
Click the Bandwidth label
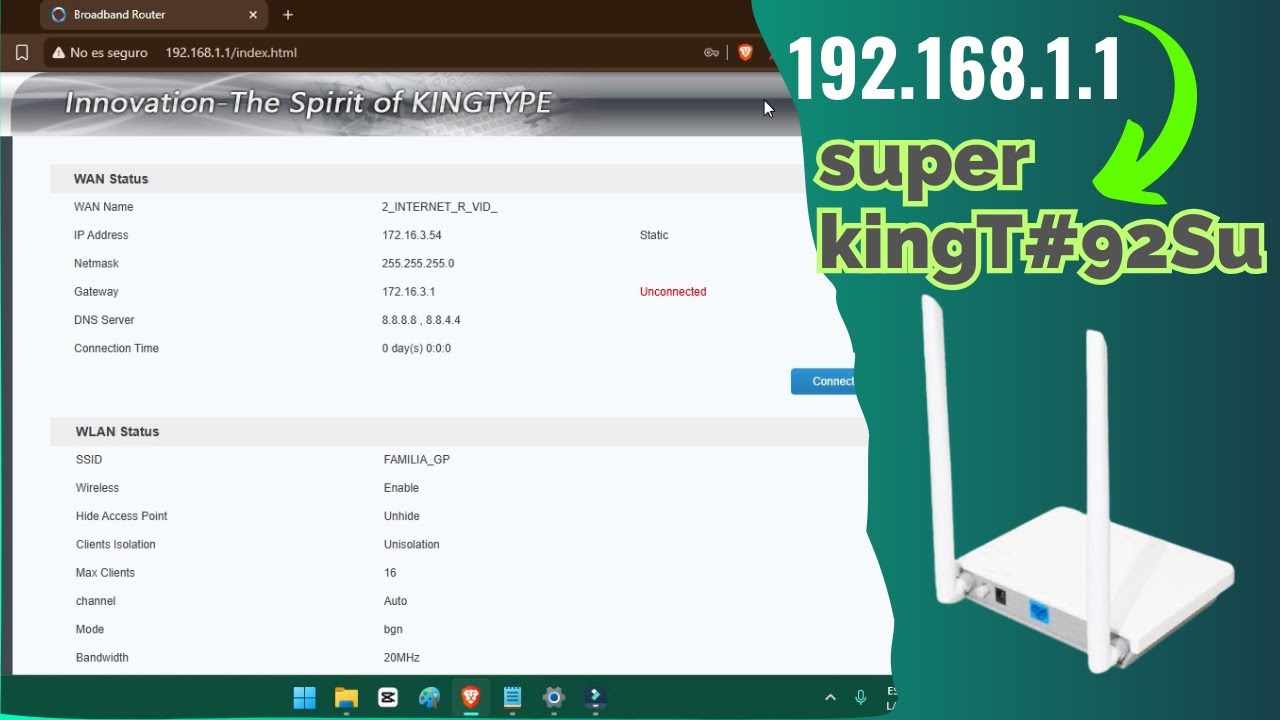[x=102, y=658]
